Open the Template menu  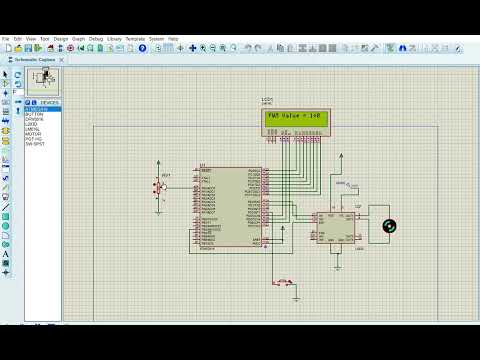pyautogui.click(x=135, y=39)
